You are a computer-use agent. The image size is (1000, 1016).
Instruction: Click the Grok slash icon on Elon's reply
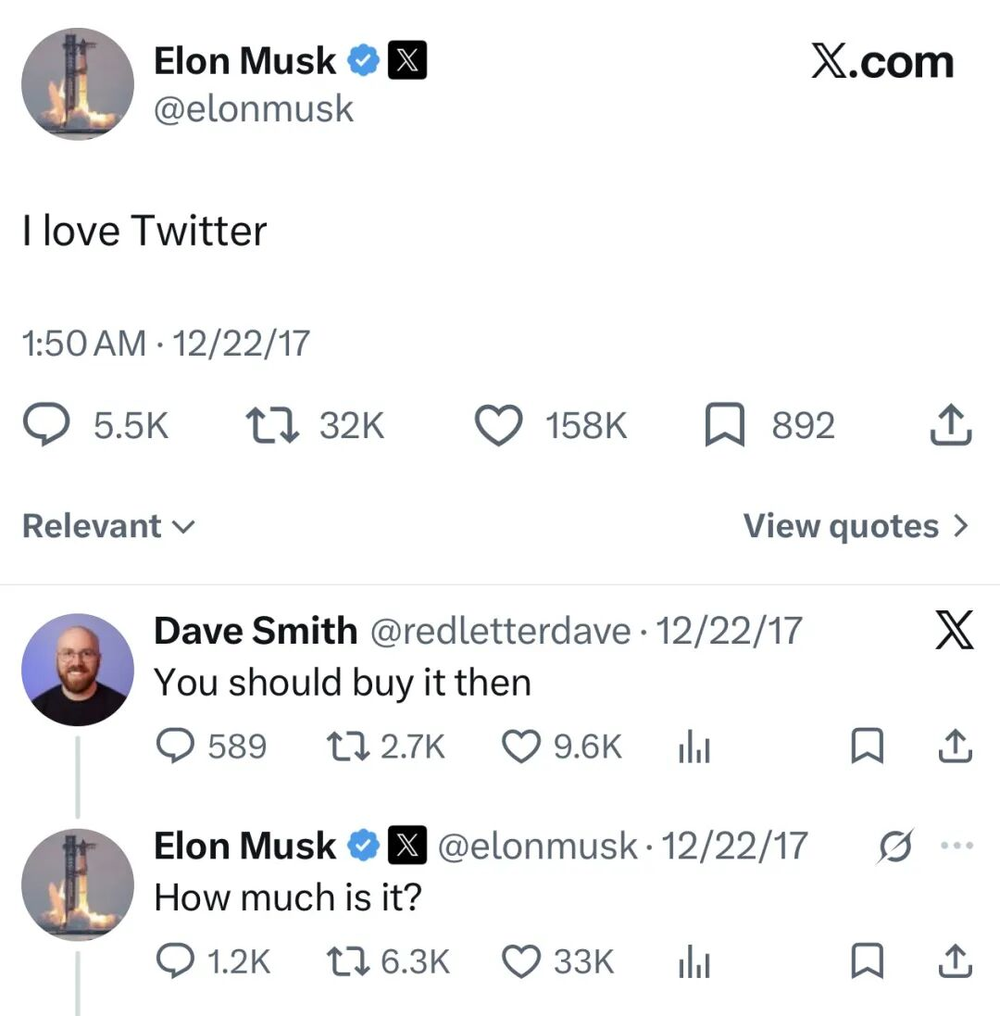pos(896,846)
